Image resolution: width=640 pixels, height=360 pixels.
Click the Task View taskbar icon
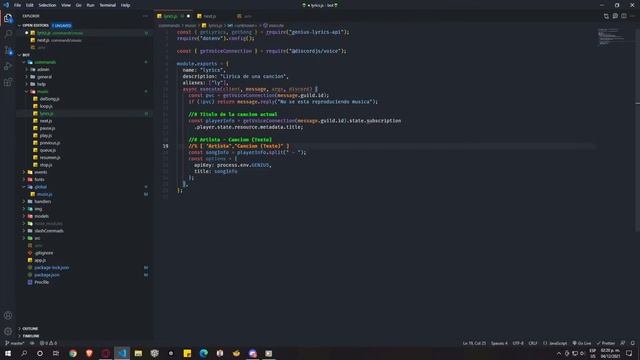[56, 353]
